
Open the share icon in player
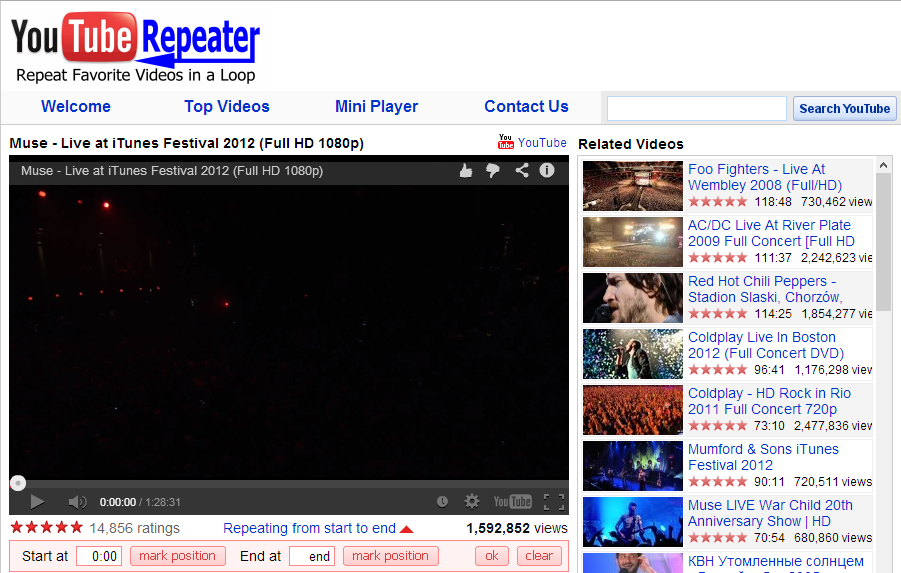point(522,170)
